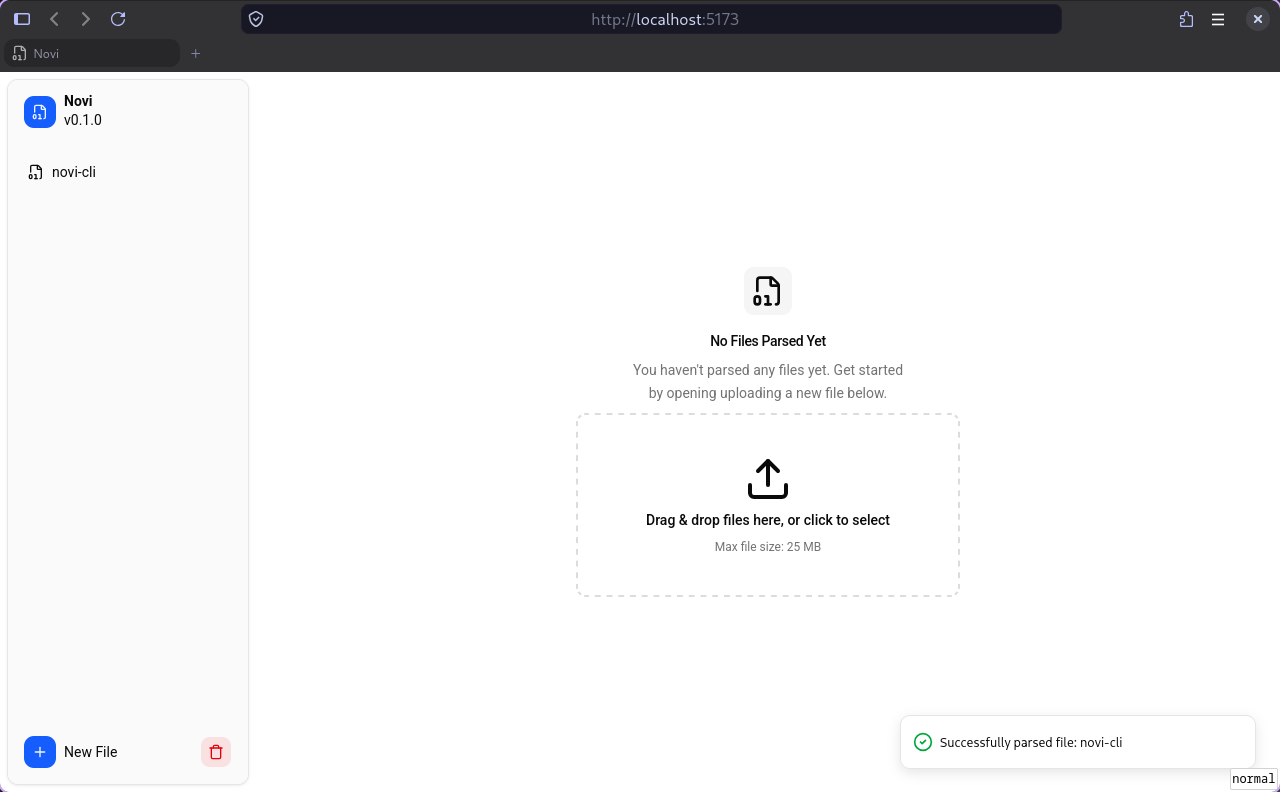The width and height of the screenshot is (1280, 792).
Task: Click the blue plus New File icon
Action: (40, 752)
